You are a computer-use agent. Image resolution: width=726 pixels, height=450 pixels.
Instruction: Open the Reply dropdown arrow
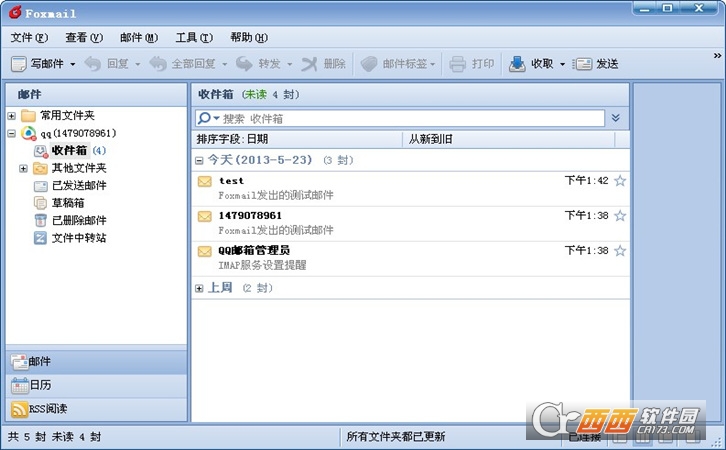(x=138, y=64)
